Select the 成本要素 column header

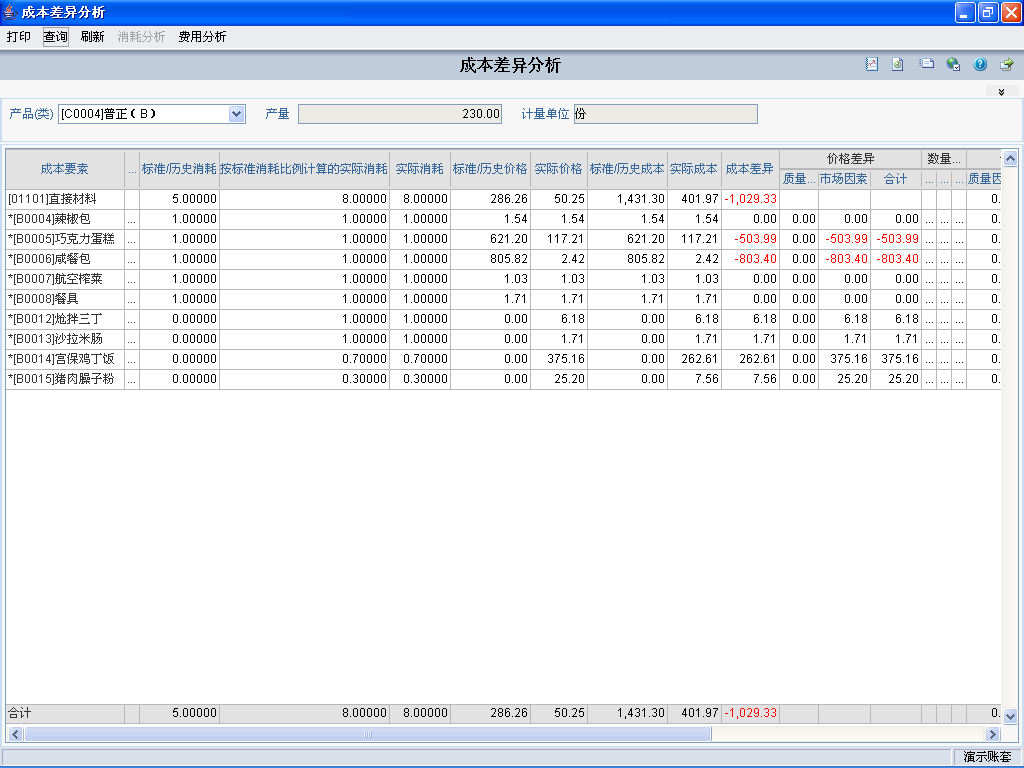click(65, 169)
